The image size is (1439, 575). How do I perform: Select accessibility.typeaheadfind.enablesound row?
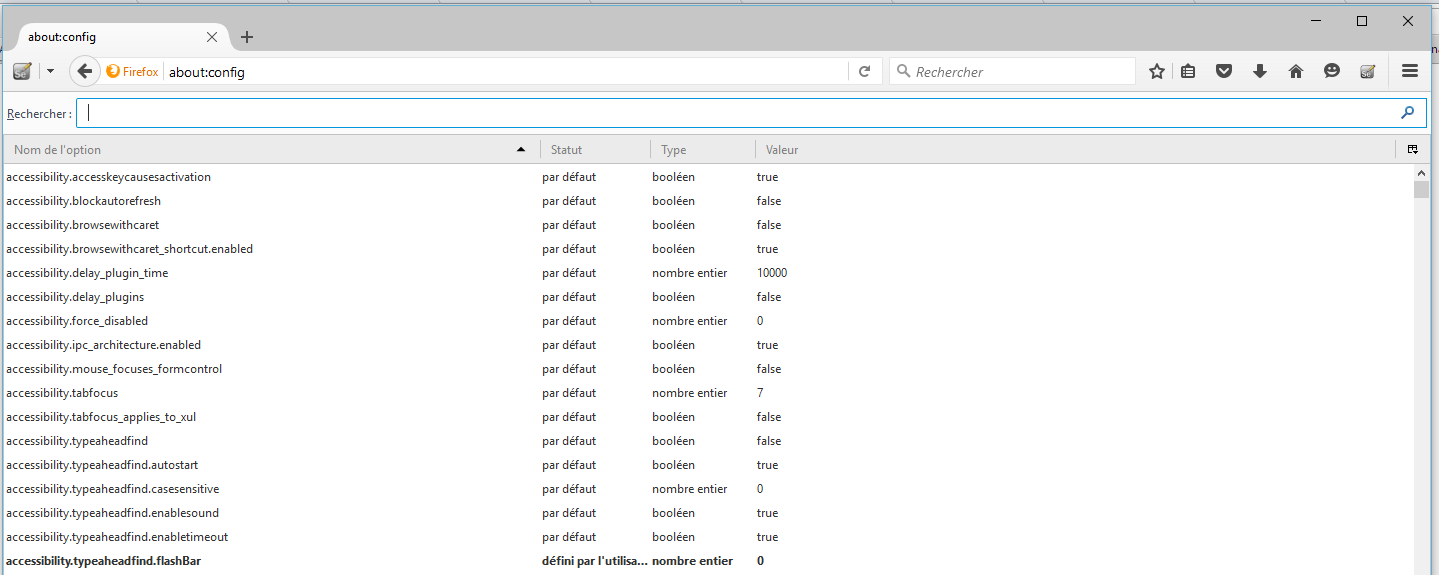pyautogui.click(x=708, y=513)
